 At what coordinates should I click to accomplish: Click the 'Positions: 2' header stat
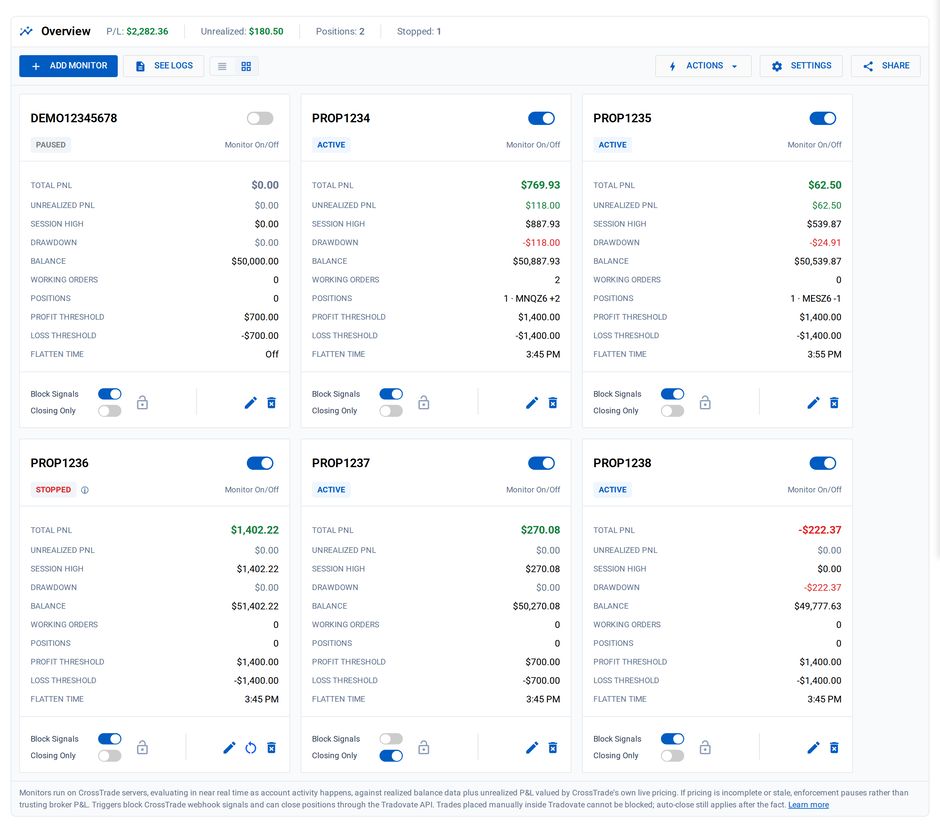[340, 31]
